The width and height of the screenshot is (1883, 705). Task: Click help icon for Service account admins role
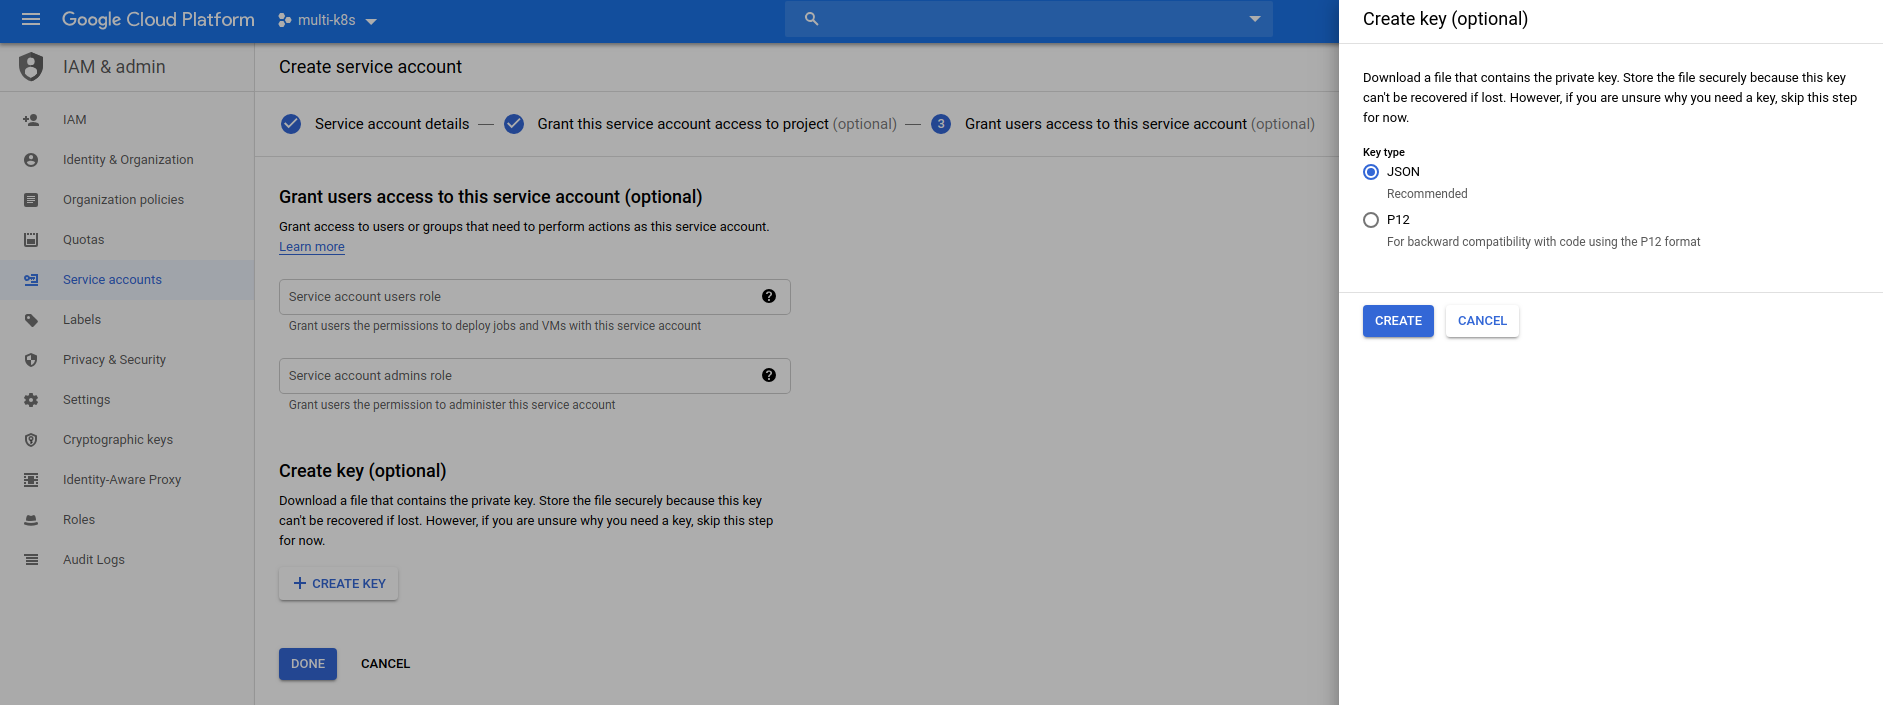[769, 375]
